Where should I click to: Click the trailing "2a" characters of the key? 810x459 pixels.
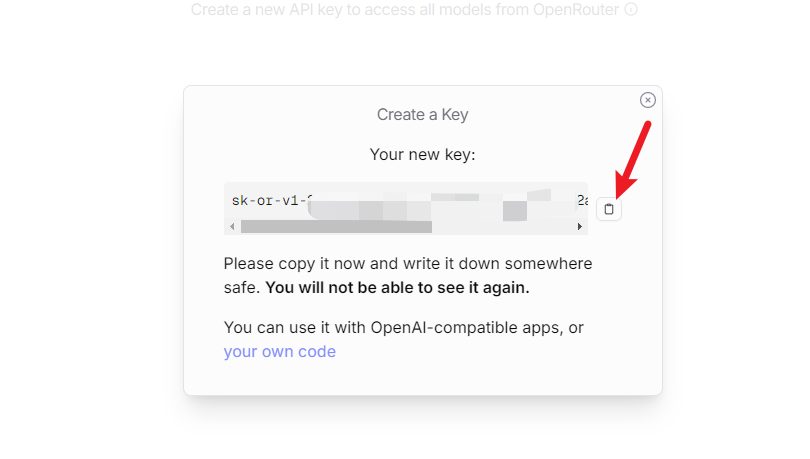(582, 200)
